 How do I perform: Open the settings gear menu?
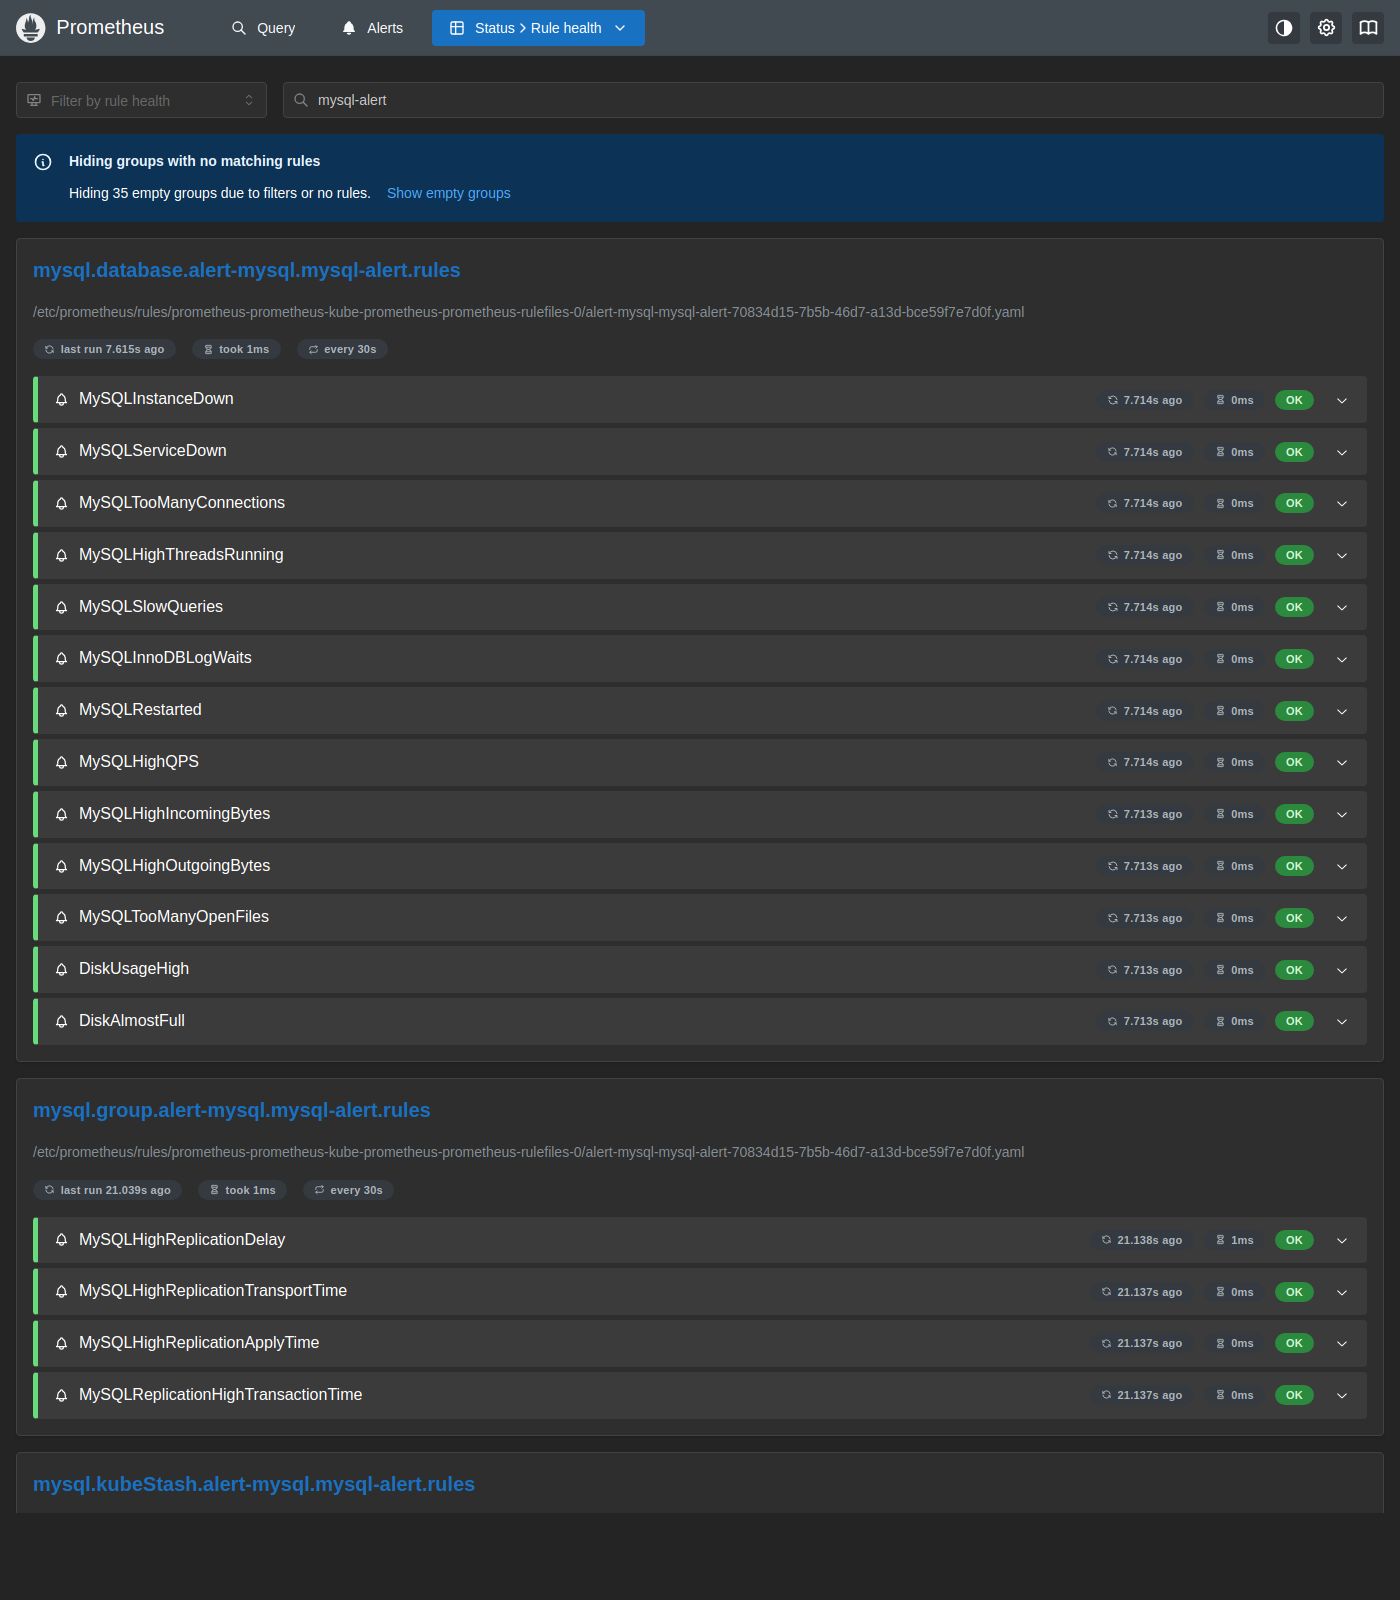pyautogui.click(x=1326, y=28)
